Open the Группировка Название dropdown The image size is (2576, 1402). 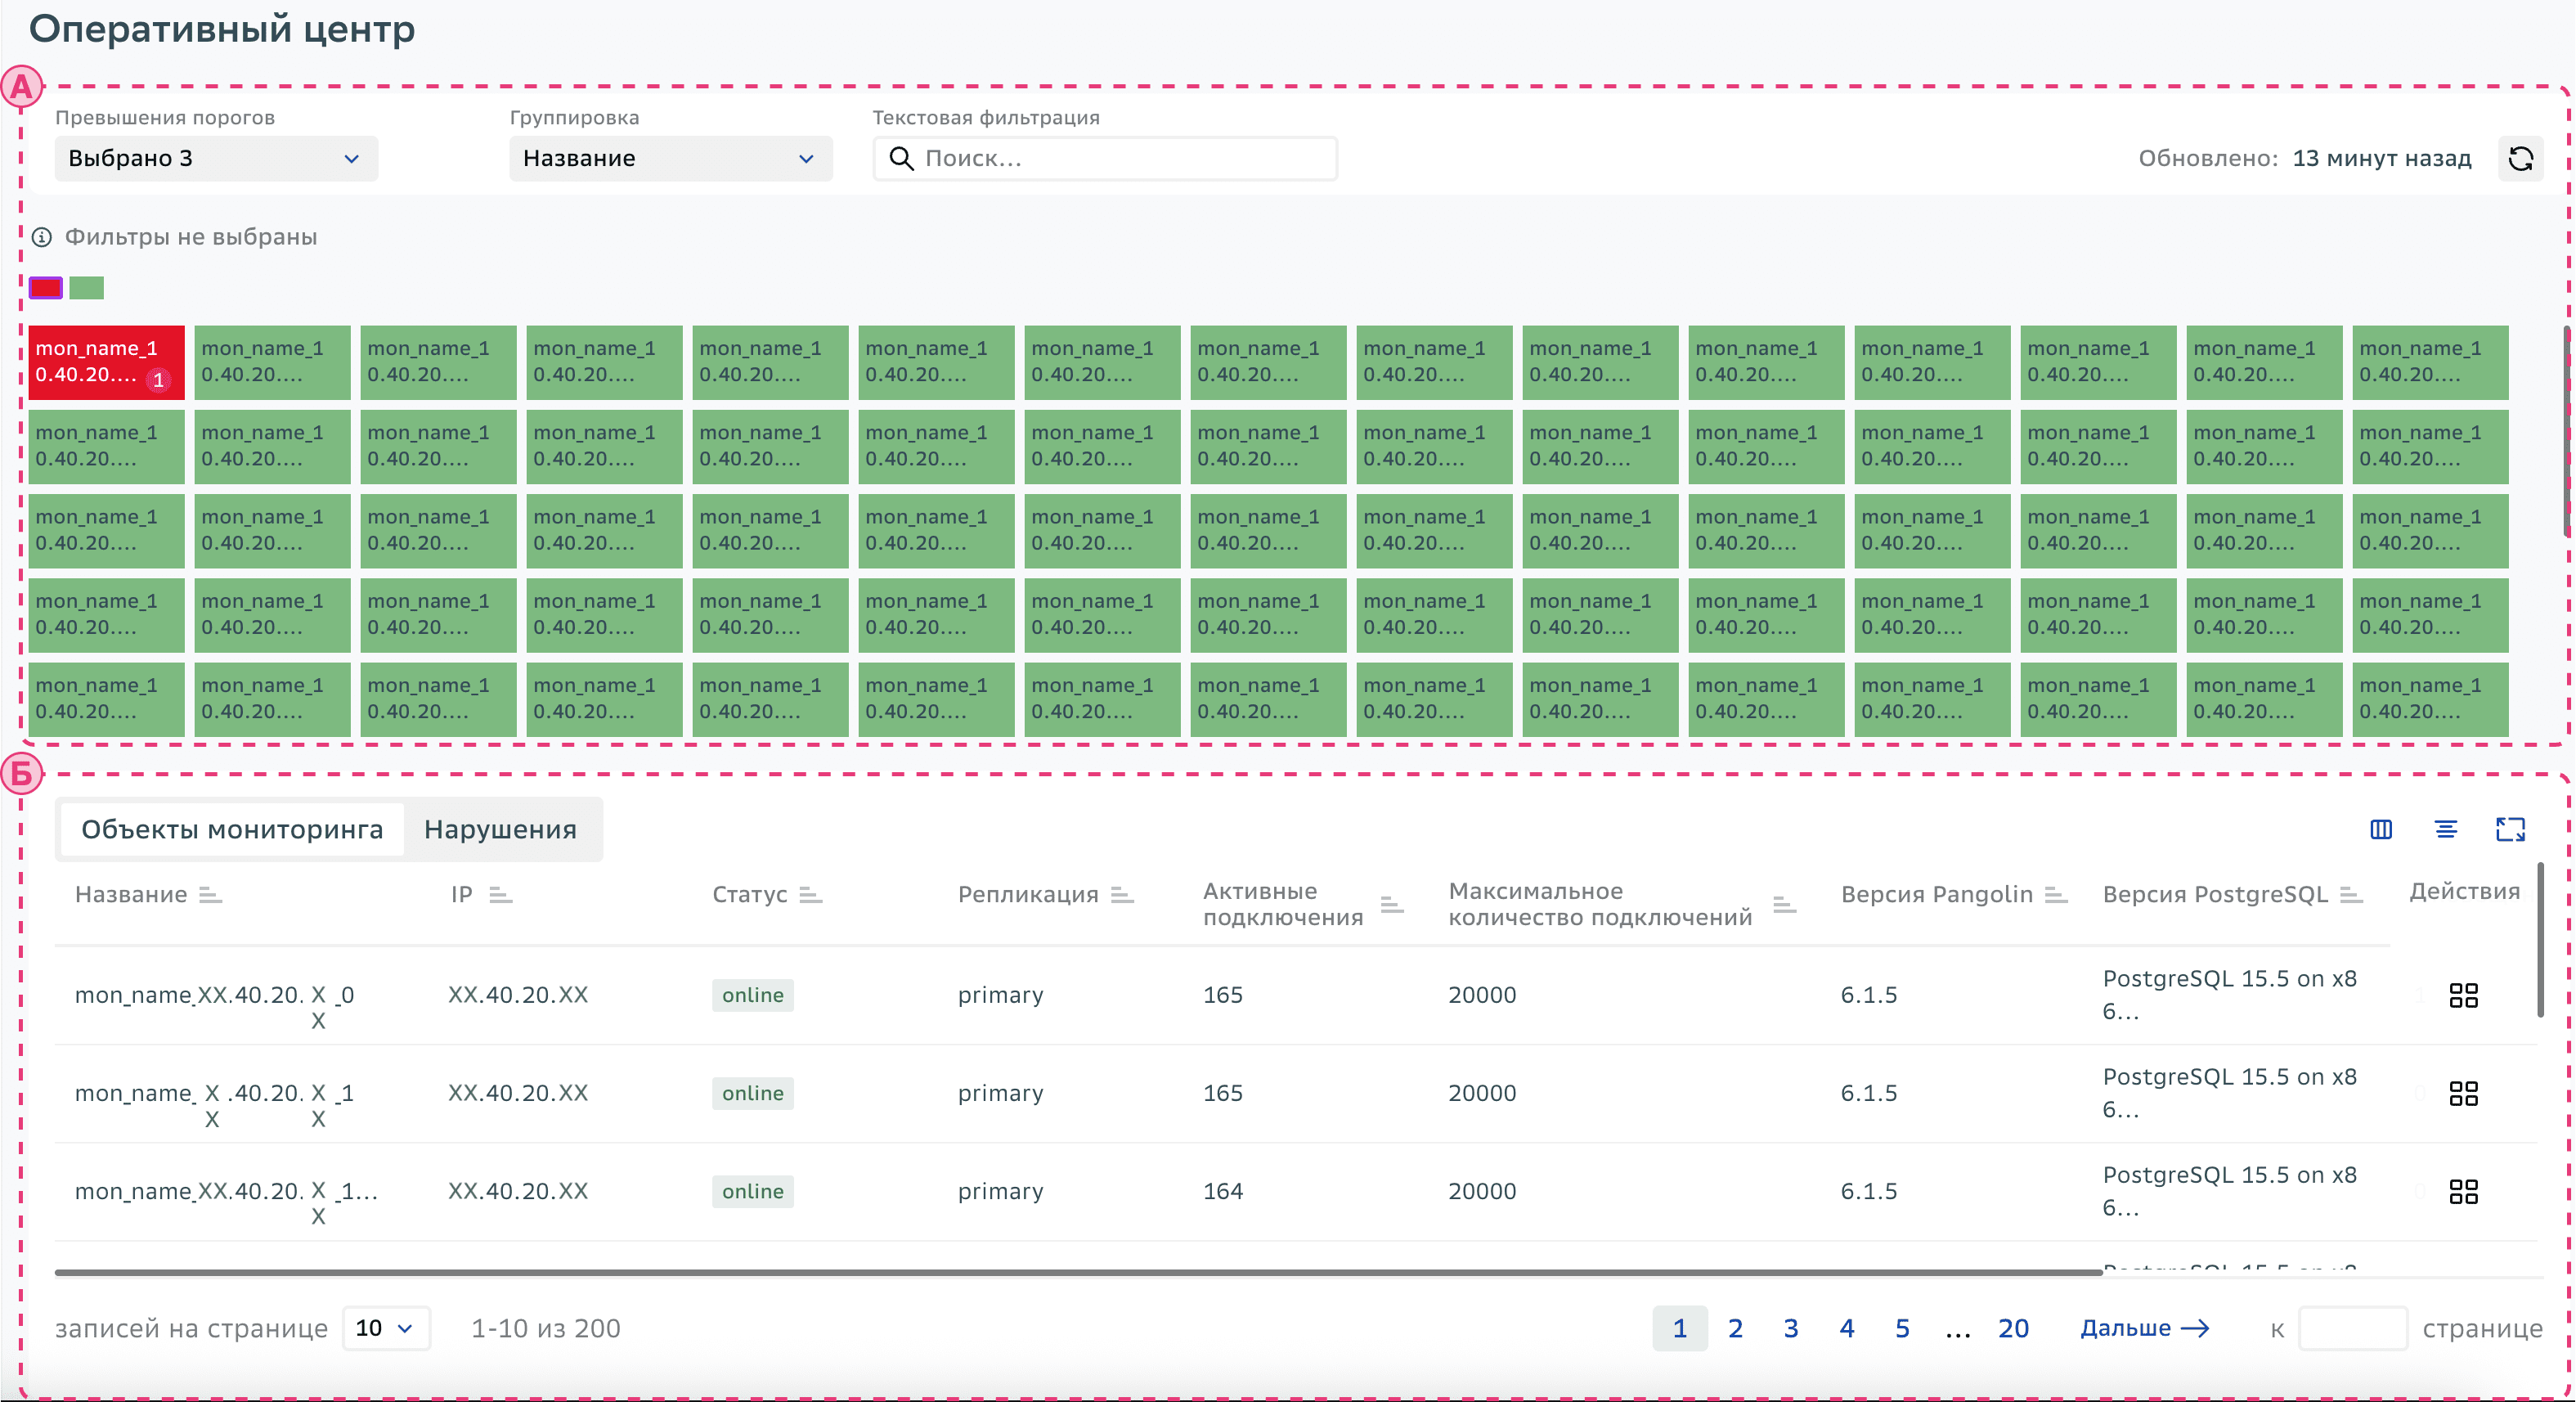[670, 158]
